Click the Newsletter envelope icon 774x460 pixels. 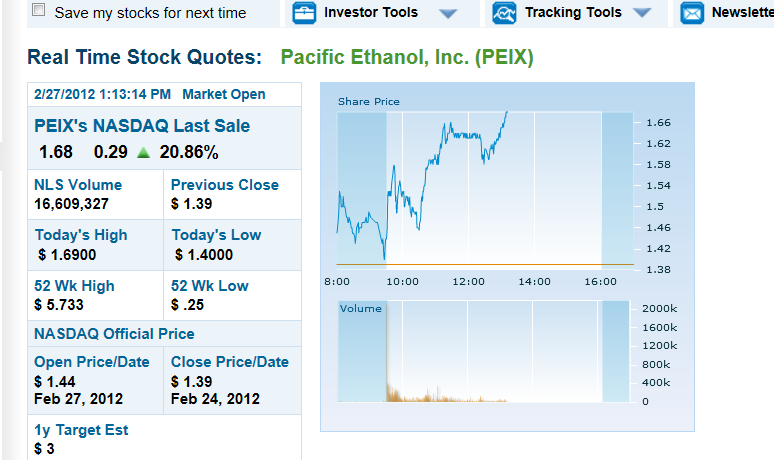click(x=691, y=13)
